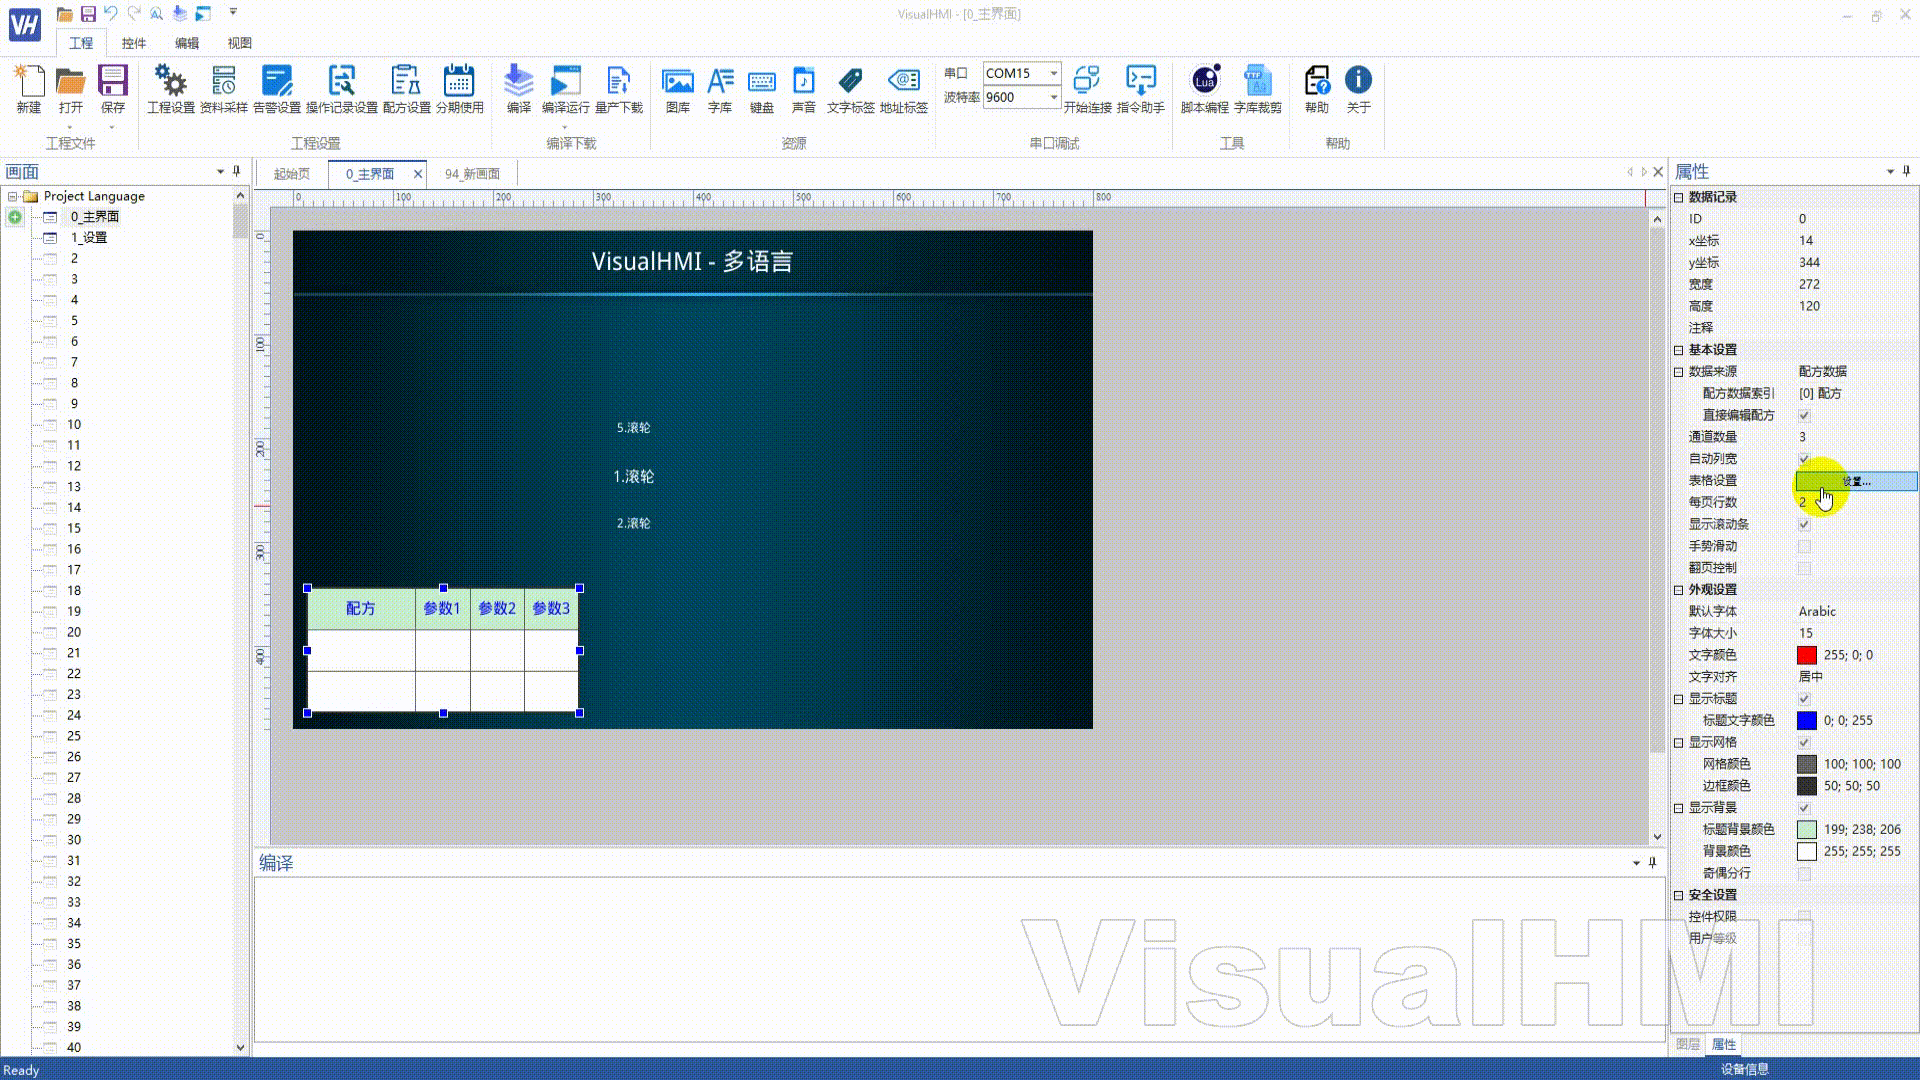This screenshot has height=1080, width=1920.
Task: Select 1_设置 in the screen tree
Action: [89, 237]
